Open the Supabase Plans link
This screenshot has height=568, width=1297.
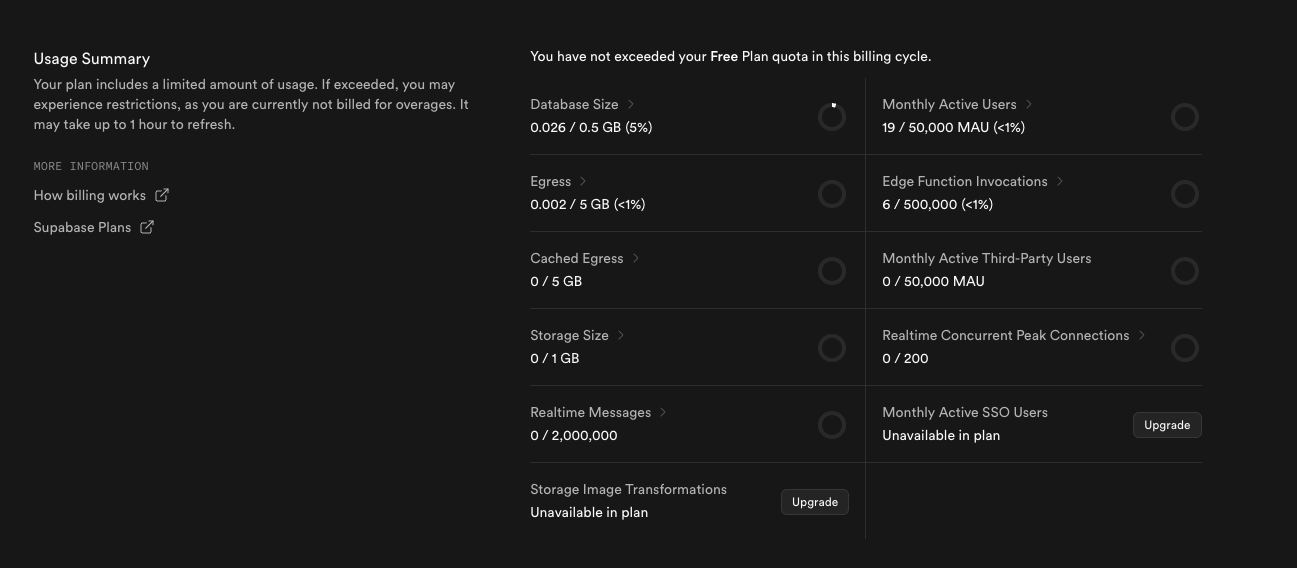click(82, 227)
